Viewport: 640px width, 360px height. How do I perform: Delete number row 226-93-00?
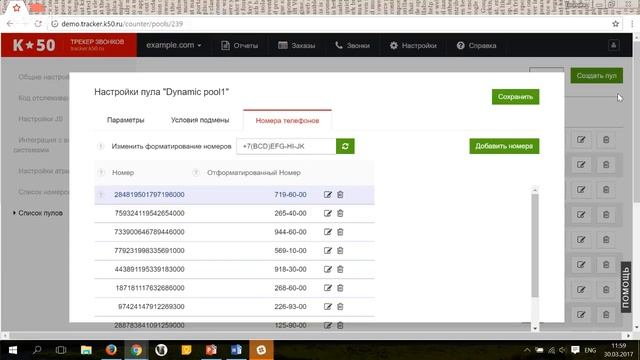tap(340, 307)
